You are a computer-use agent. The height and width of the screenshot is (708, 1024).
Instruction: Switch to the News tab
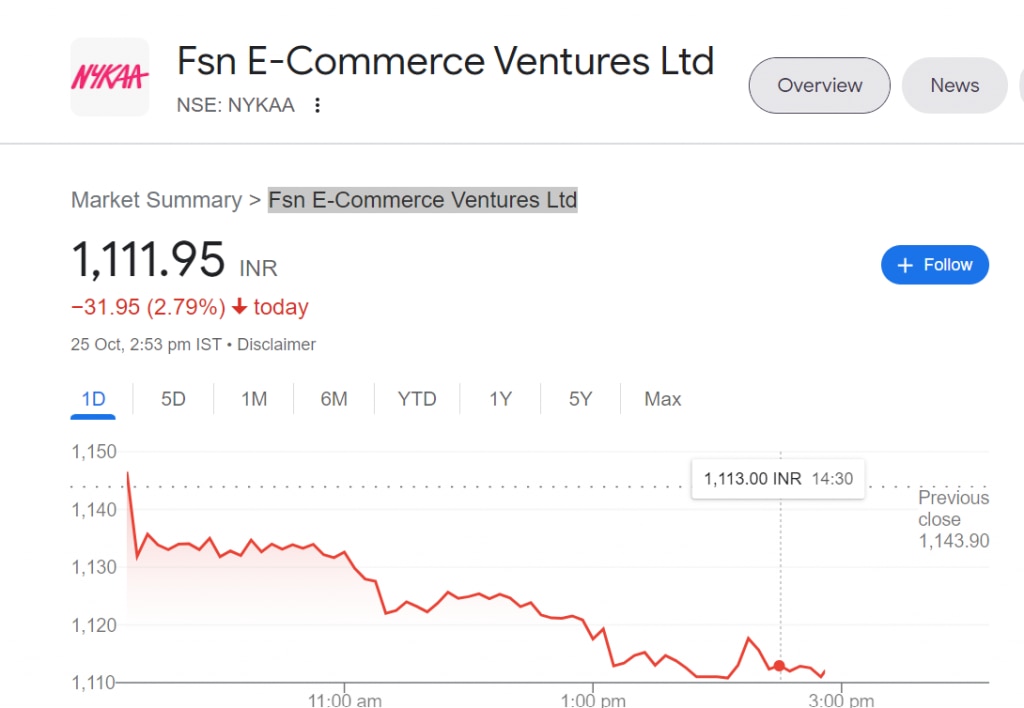(x=954, y=85)
